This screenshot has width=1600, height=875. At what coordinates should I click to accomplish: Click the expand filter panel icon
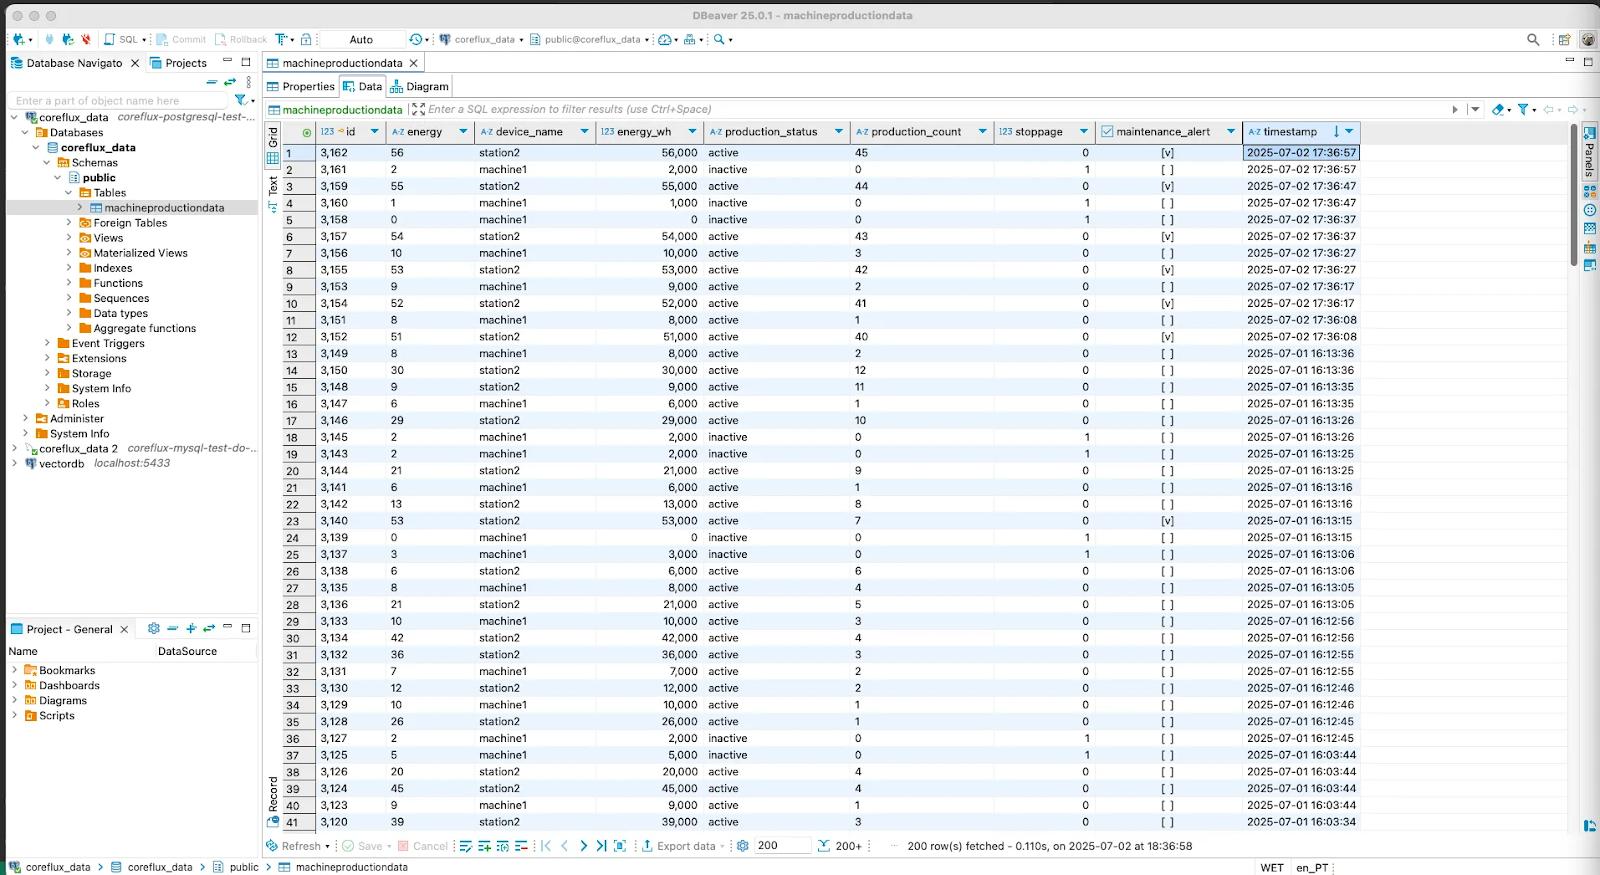418,109
